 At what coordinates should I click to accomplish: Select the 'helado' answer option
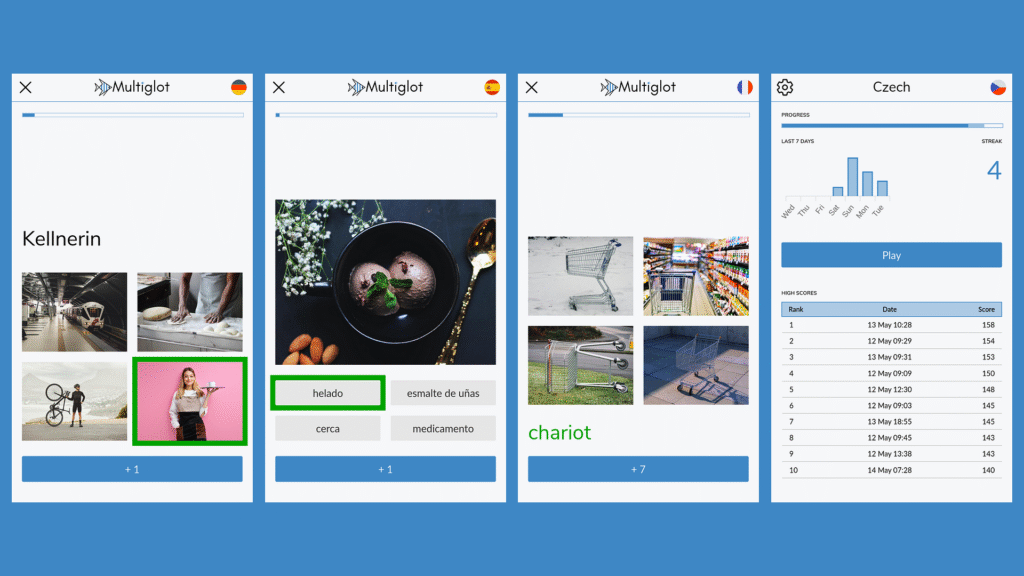(x=328, y=393)
